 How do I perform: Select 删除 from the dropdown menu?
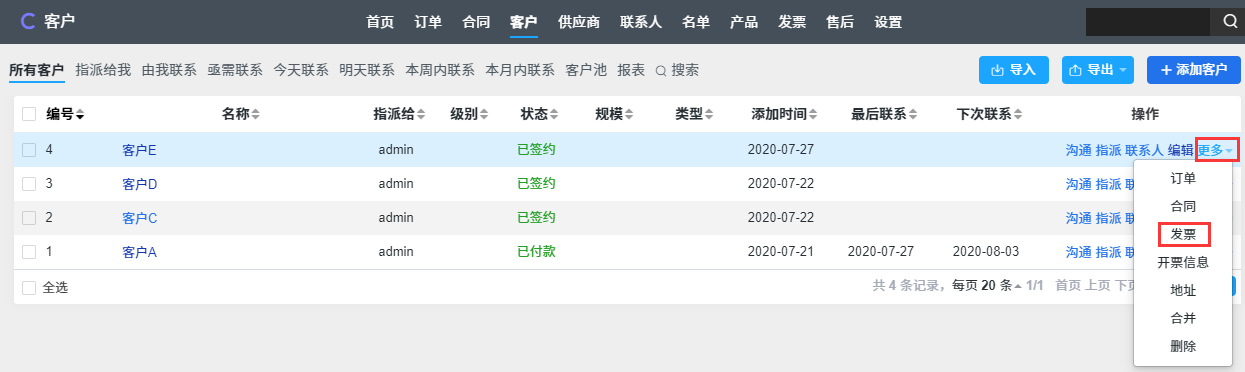click(x=1183, y=346)
